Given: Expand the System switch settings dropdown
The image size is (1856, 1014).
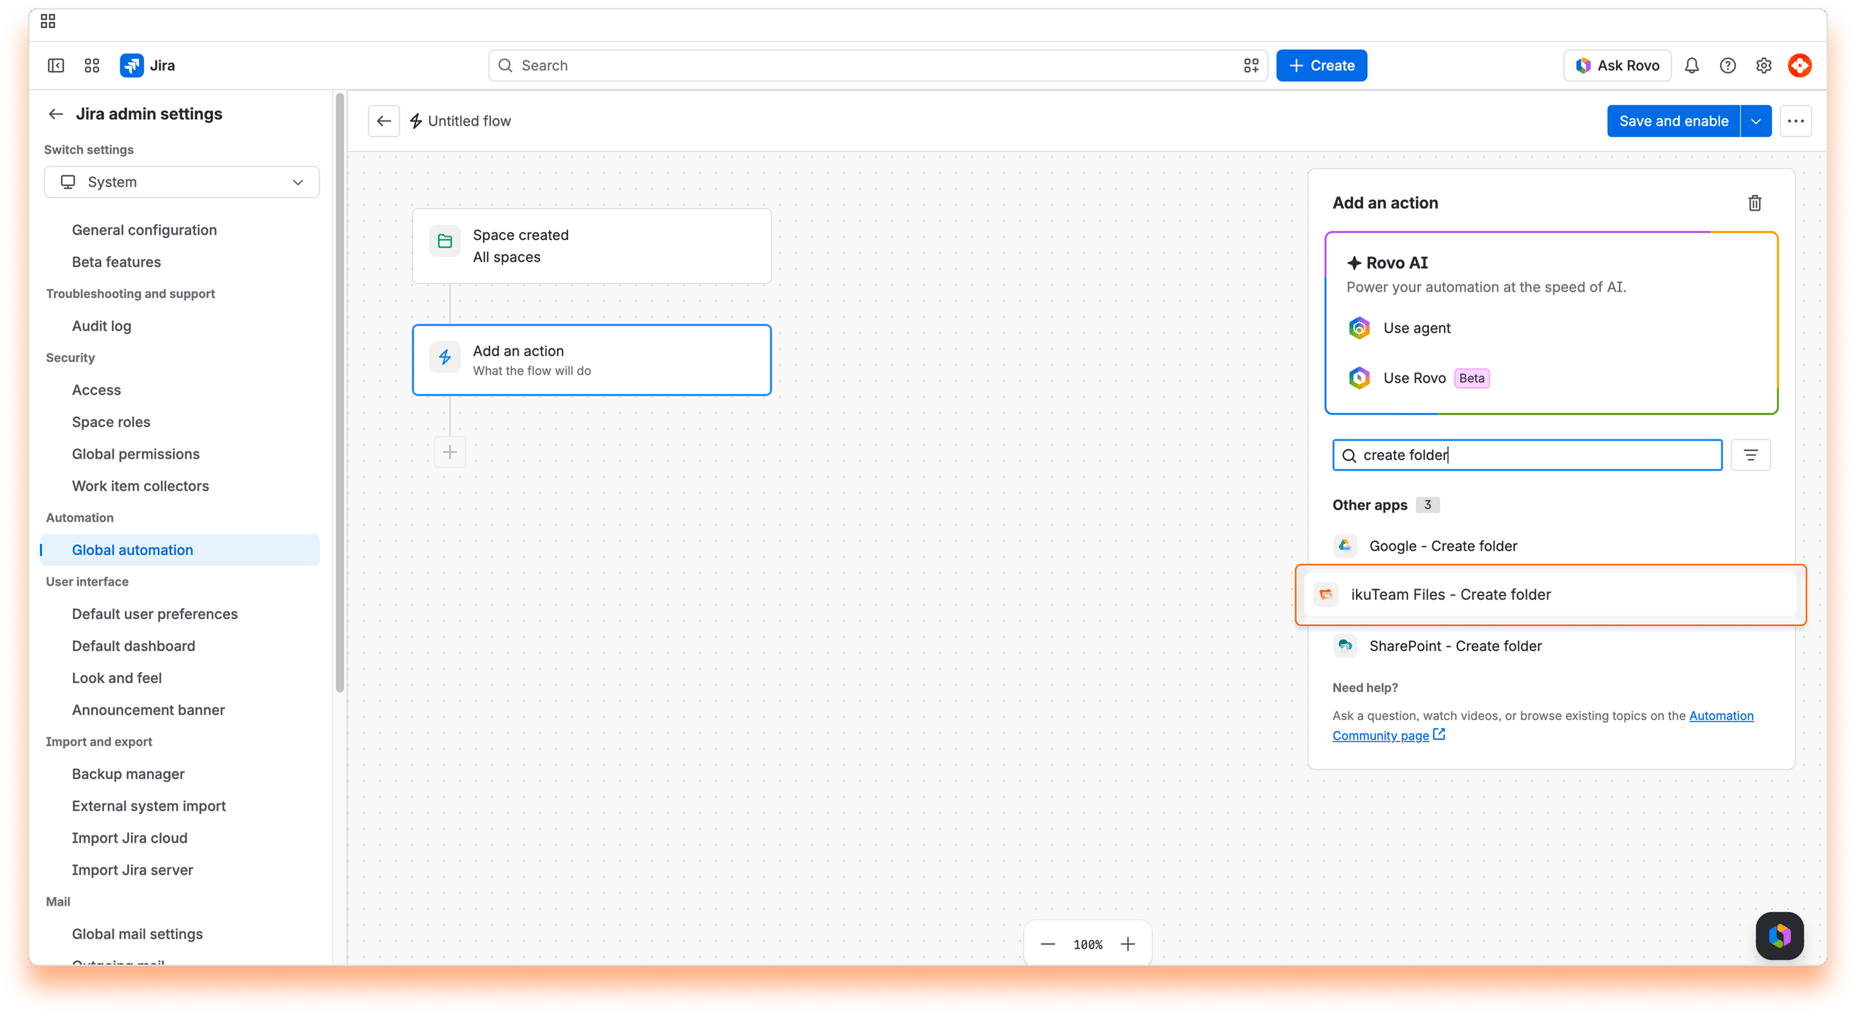Looking at the screenshot, I should (x=182, y=182).
